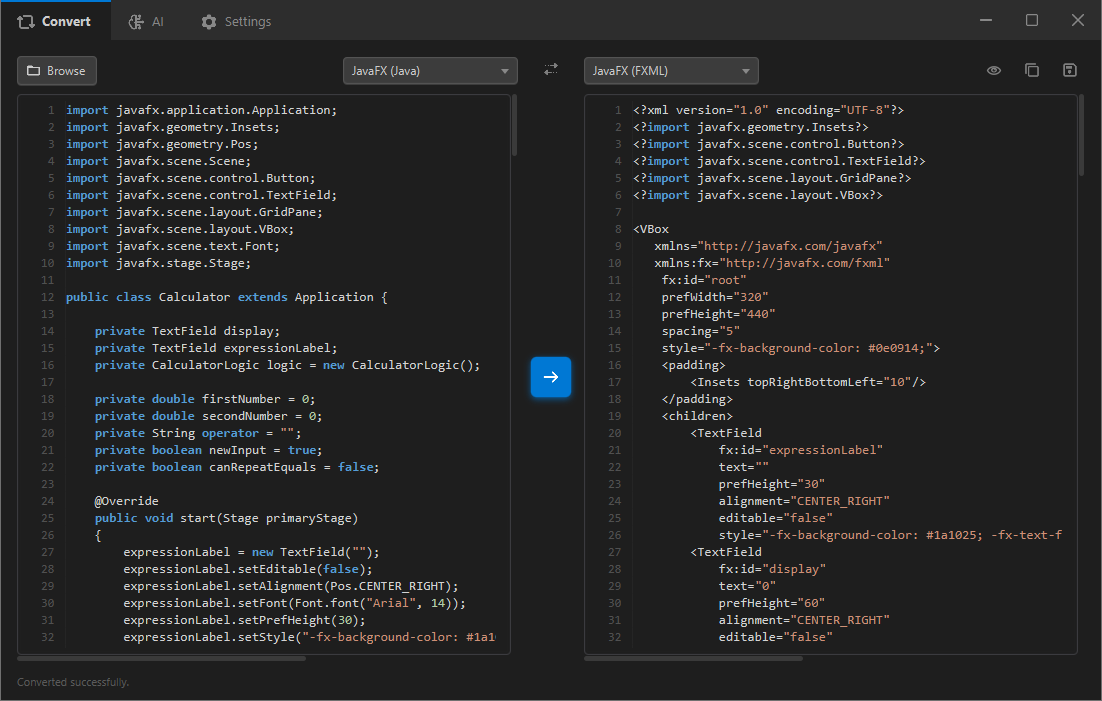Open the JavaFX (FXML) target dropdown
1102x701 pixels.
pos(671,71)
